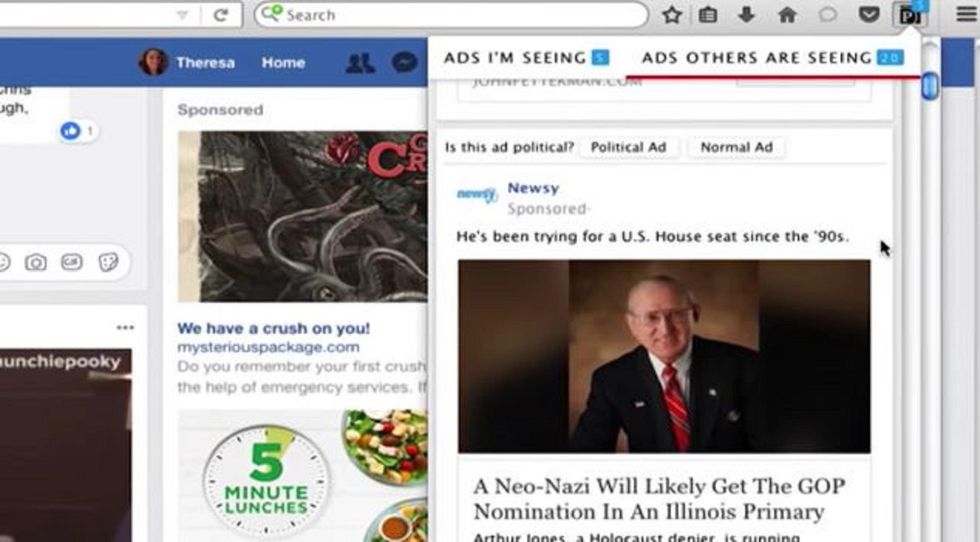Open the bookmarks list icon
The height and width of the screenshot is (542, 980).
(x=708, y=14)
